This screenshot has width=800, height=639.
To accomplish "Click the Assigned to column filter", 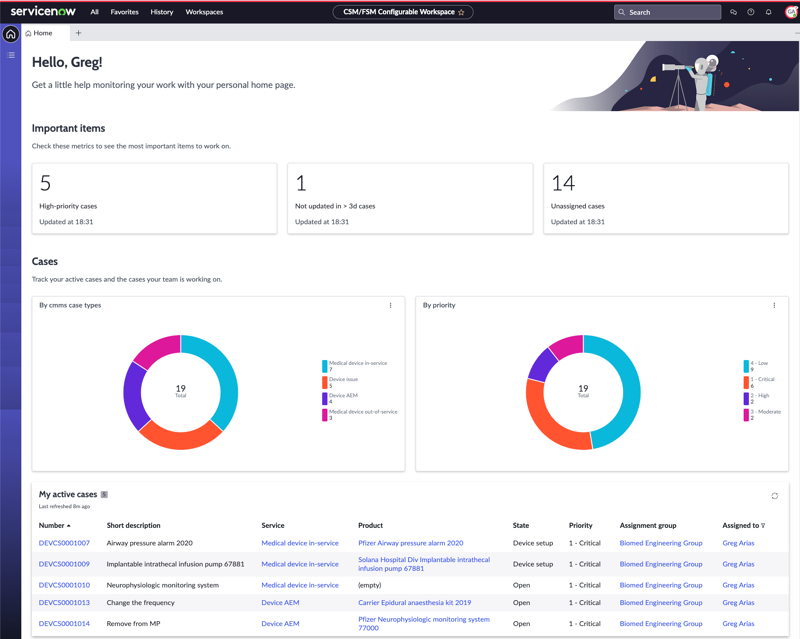I will coord(763,525).
